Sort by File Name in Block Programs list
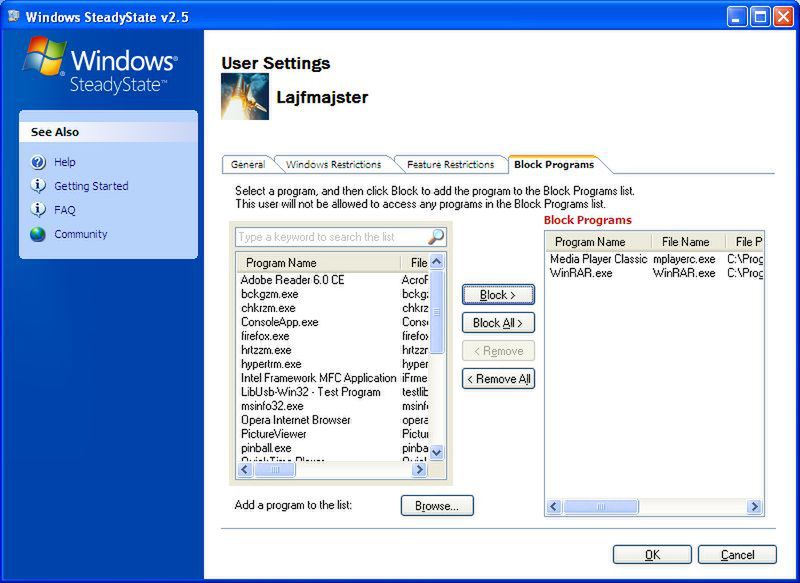The image size is (800, 583). 688,242
